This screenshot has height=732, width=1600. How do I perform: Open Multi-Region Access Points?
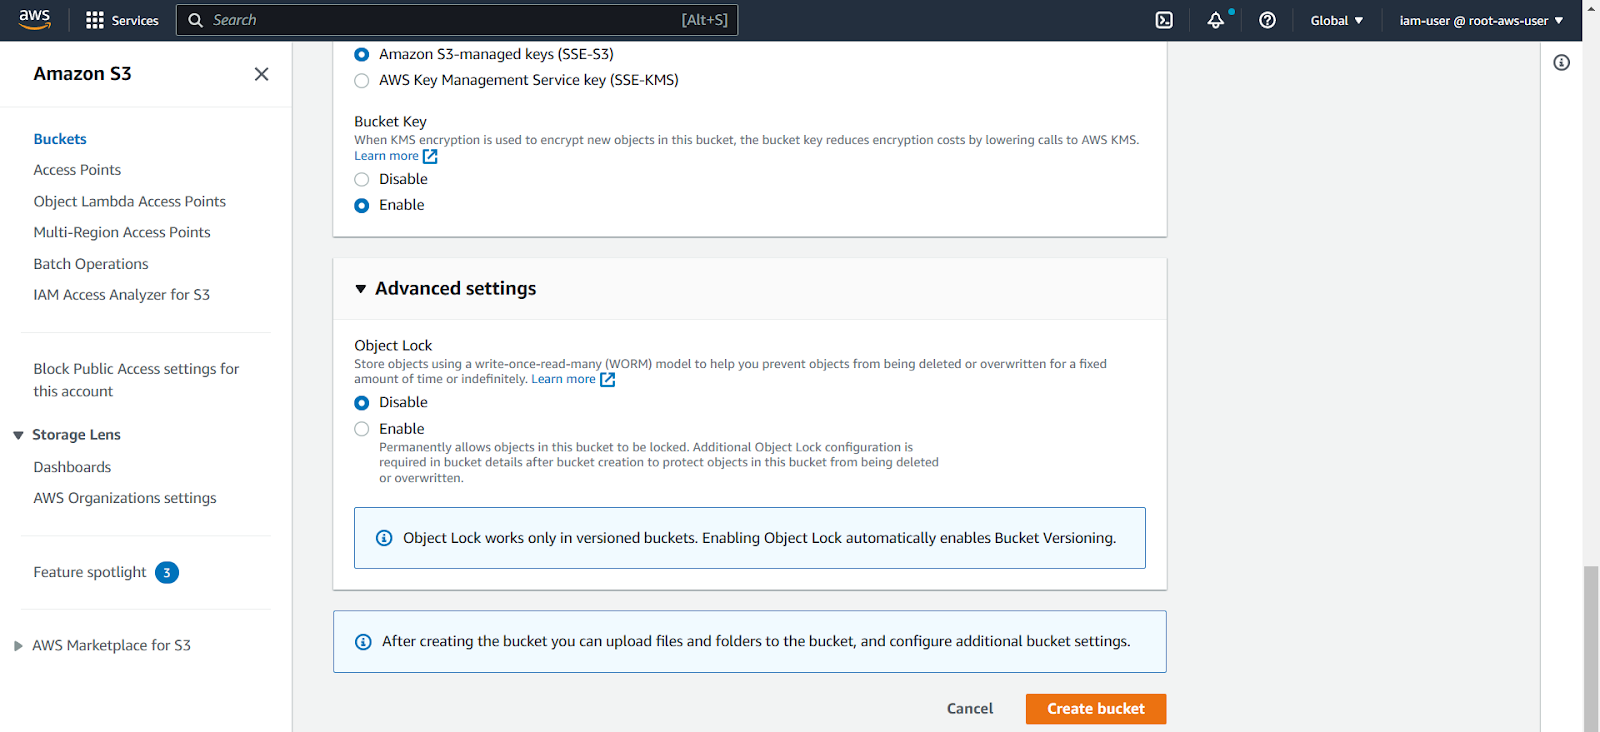point(122,232)
